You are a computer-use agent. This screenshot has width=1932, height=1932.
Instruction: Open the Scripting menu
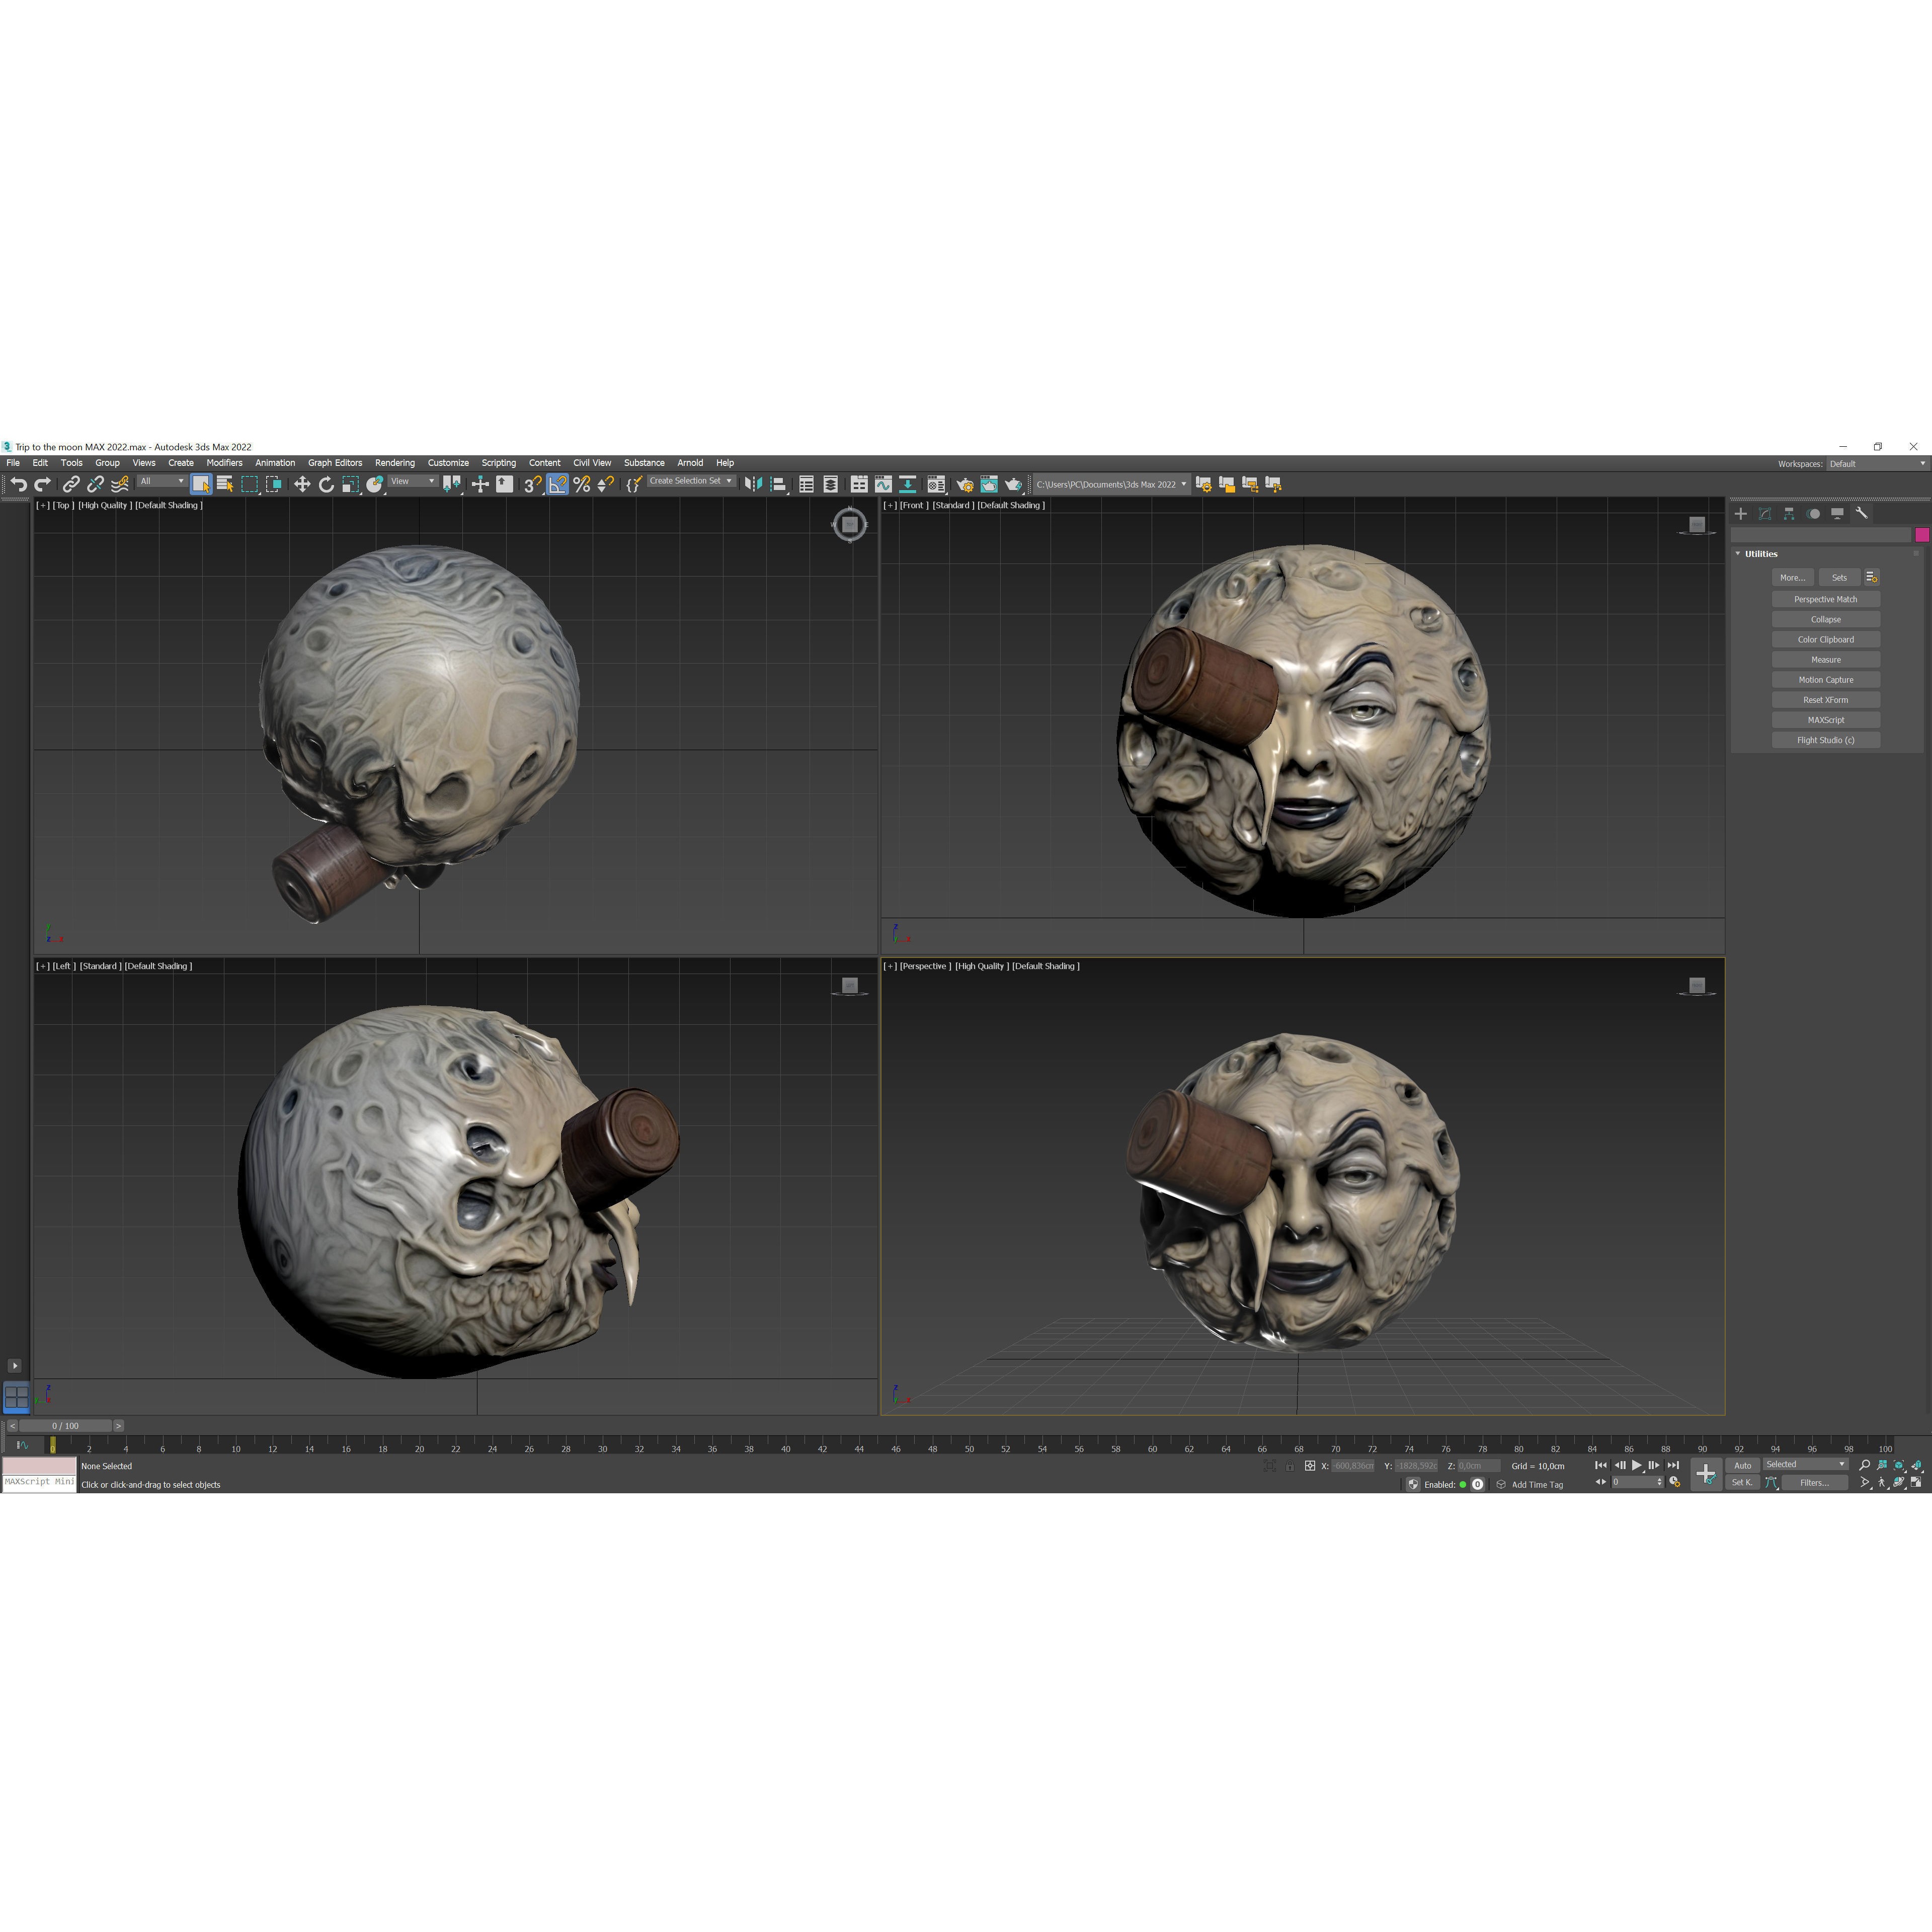click(x=499, y=463)
